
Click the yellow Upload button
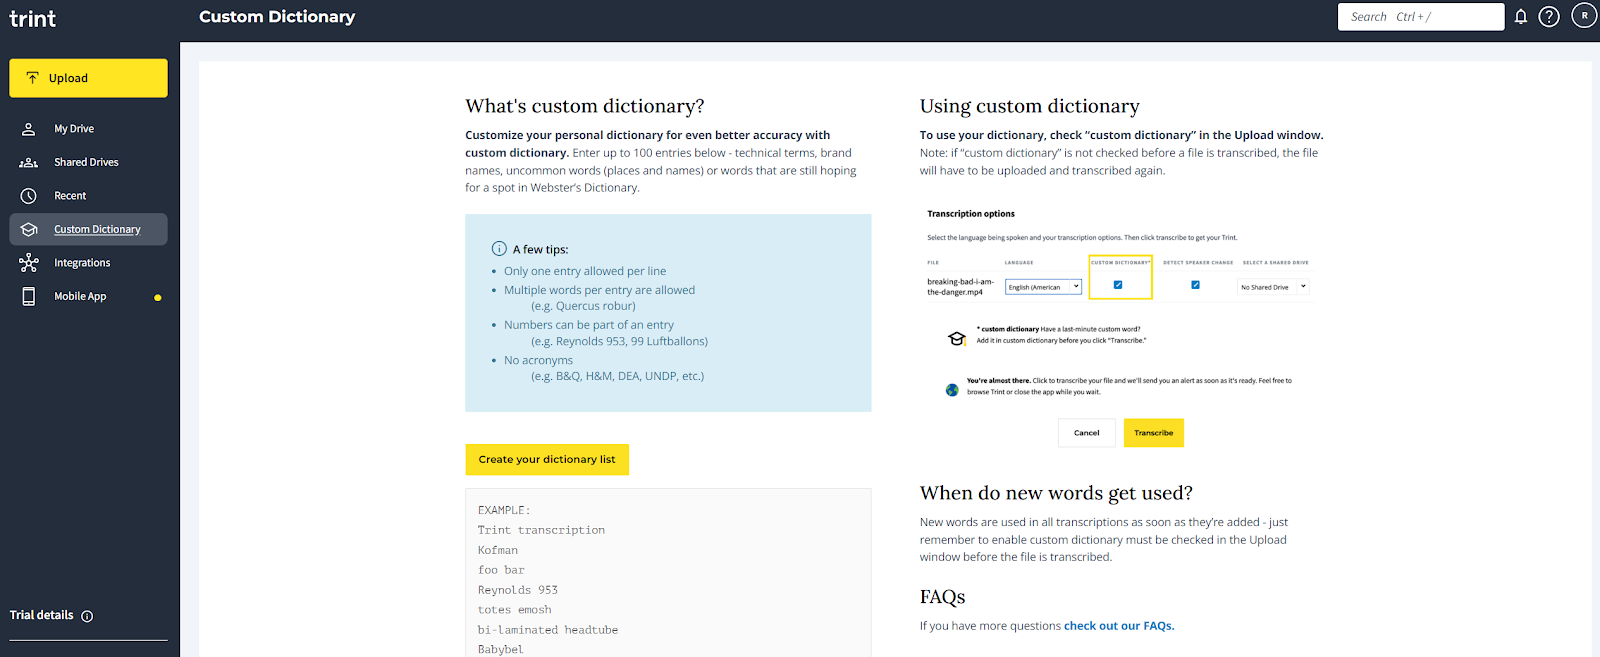88,78
